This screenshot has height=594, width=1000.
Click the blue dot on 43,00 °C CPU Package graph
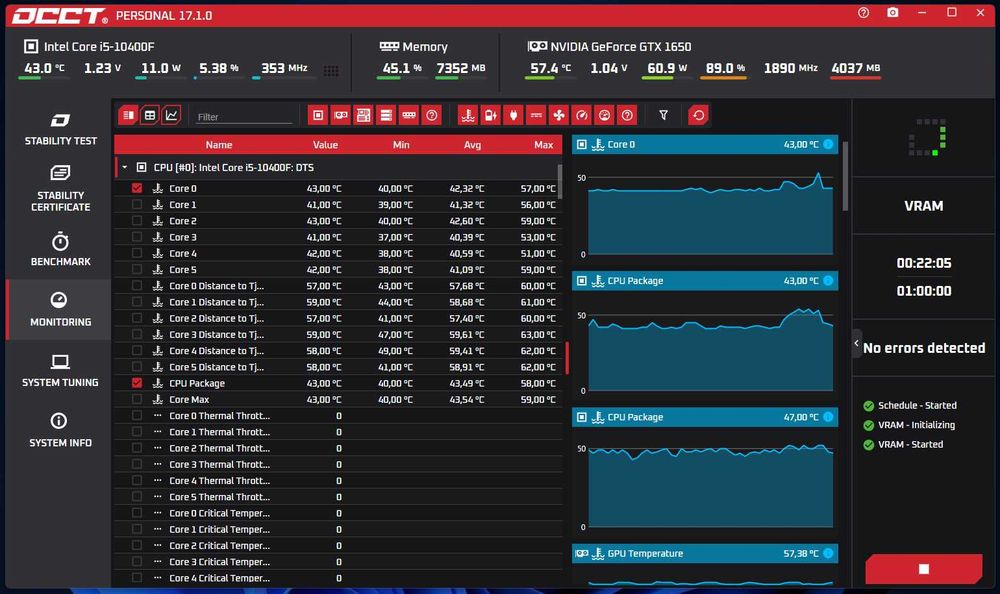[828, 281]
